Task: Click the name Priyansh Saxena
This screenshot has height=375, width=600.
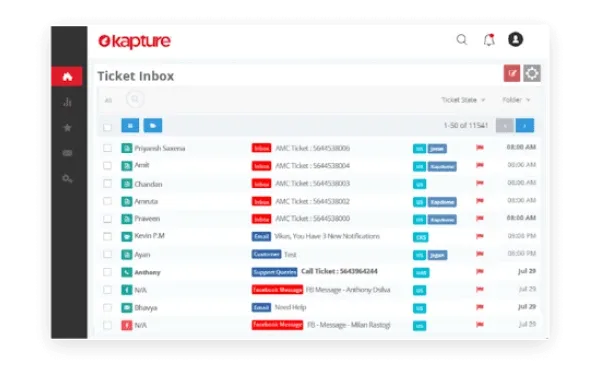Action: coord(160,148)
